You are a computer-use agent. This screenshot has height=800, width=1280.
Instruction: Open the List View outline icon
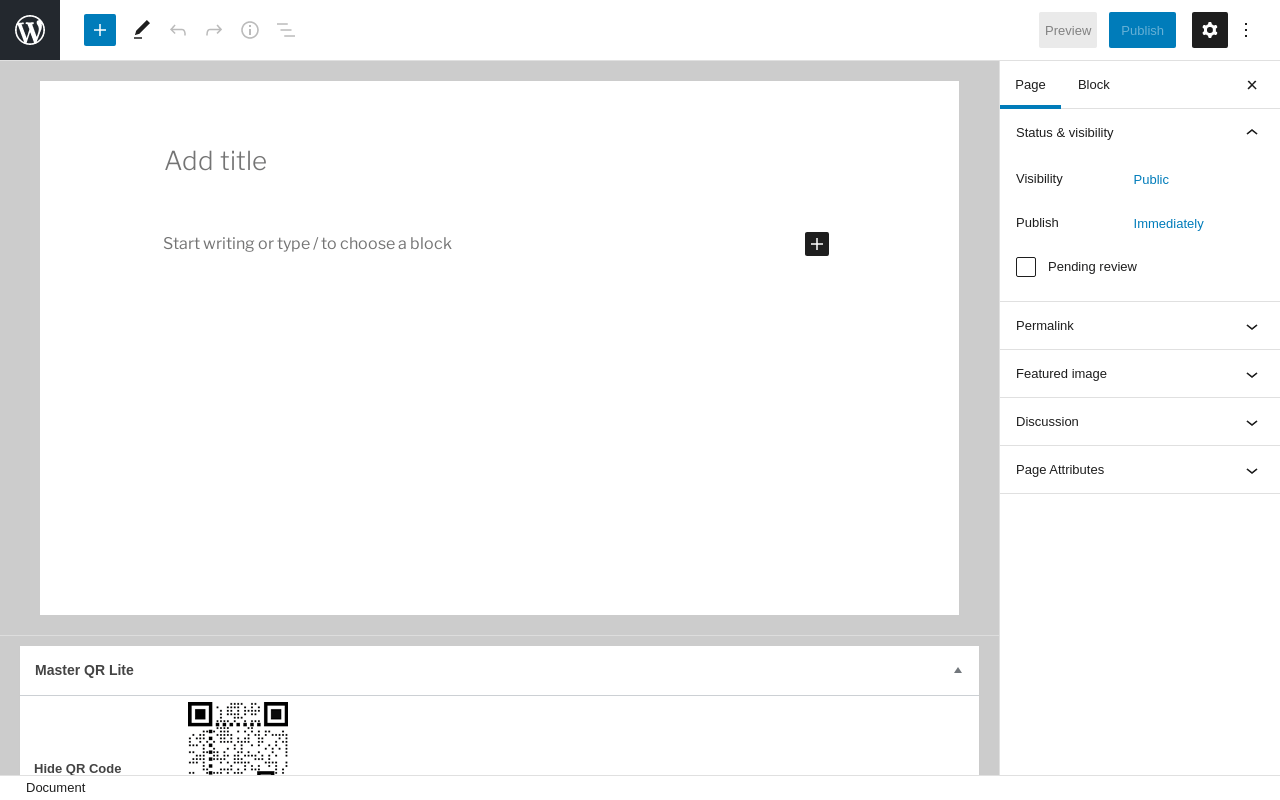(286, 30)
